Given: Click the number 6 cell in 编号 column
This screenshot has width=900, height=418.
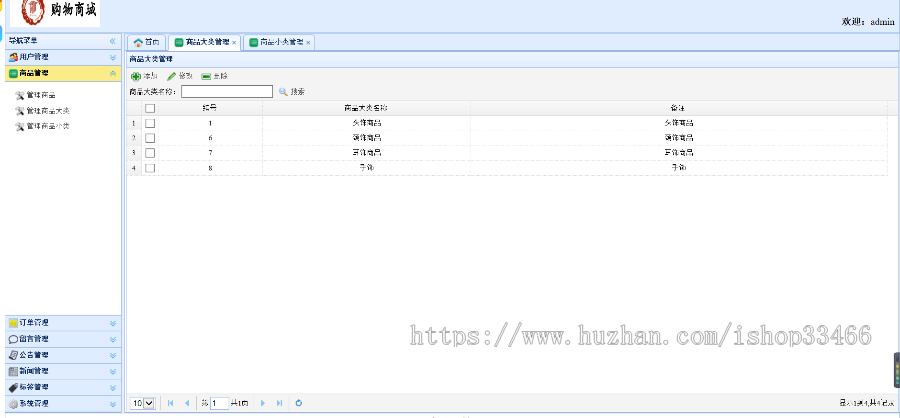Looking at the screenshot, I should 210,138.
